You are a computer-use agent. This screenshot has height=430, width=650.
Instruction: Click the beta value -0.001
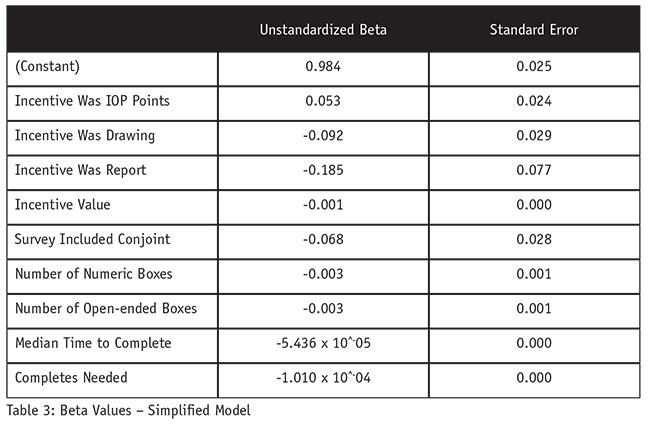click(x=323, y=204)
